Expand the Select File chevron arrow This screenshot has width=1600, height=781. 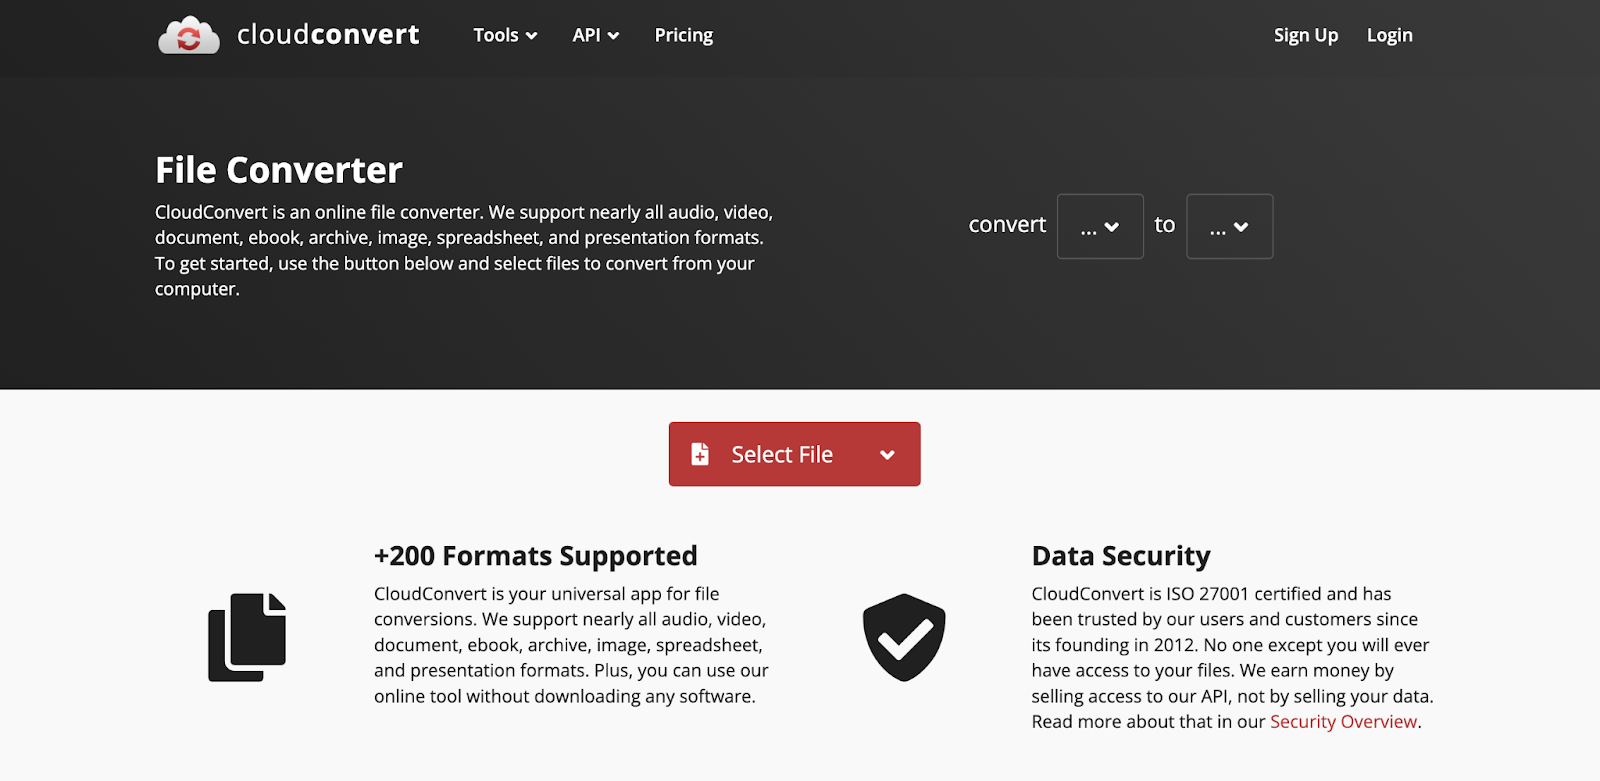point(887,455)
